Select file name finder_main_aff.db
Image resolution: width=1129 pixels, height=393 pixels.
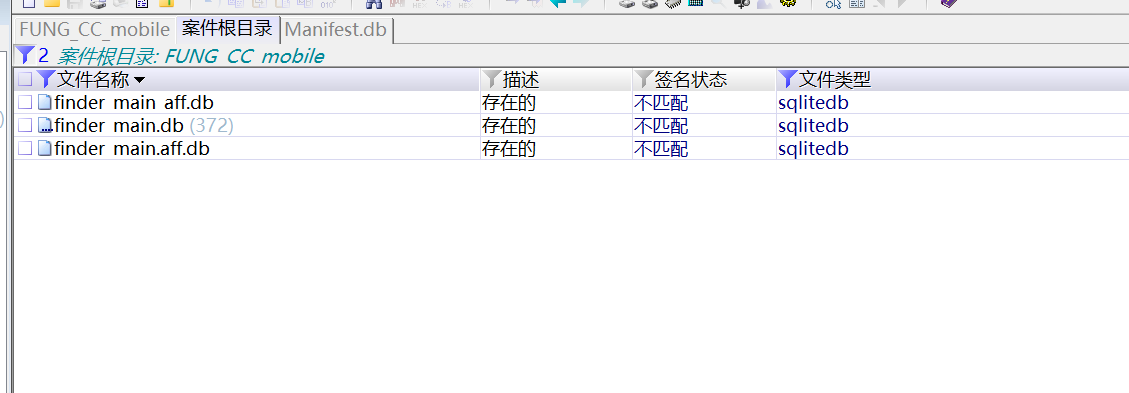(x=134, y=102)
